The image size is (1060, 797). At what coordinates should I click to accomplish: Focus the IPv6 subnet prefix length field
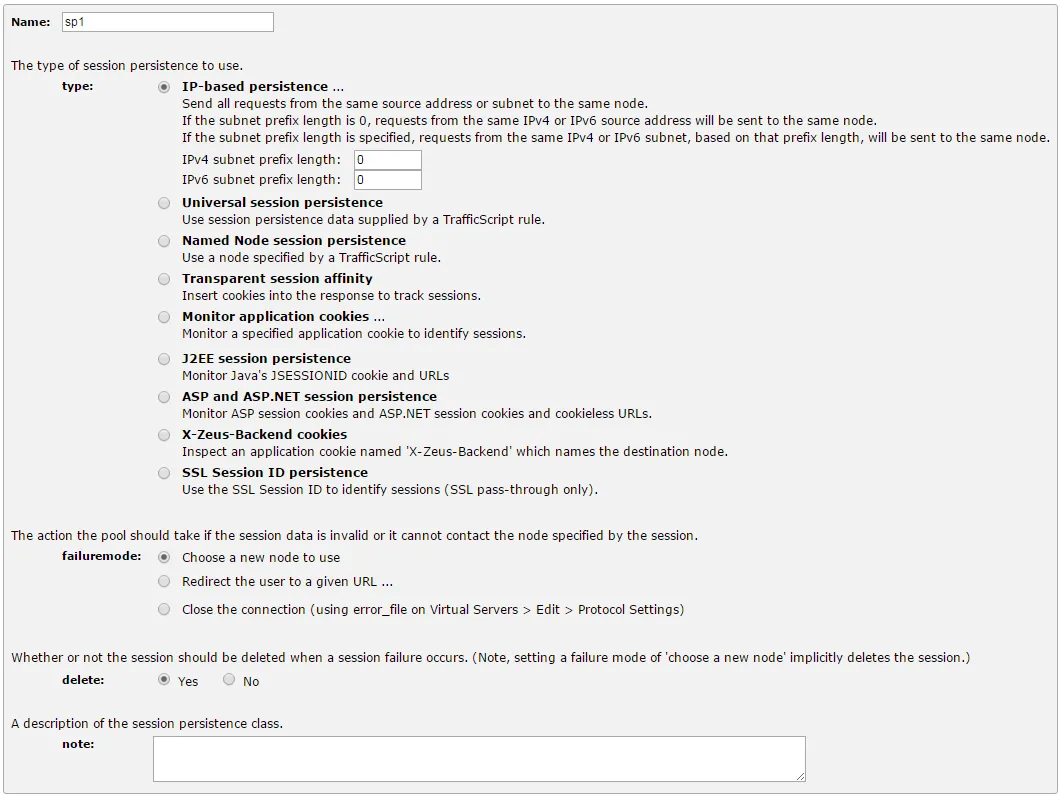point(388,180)
